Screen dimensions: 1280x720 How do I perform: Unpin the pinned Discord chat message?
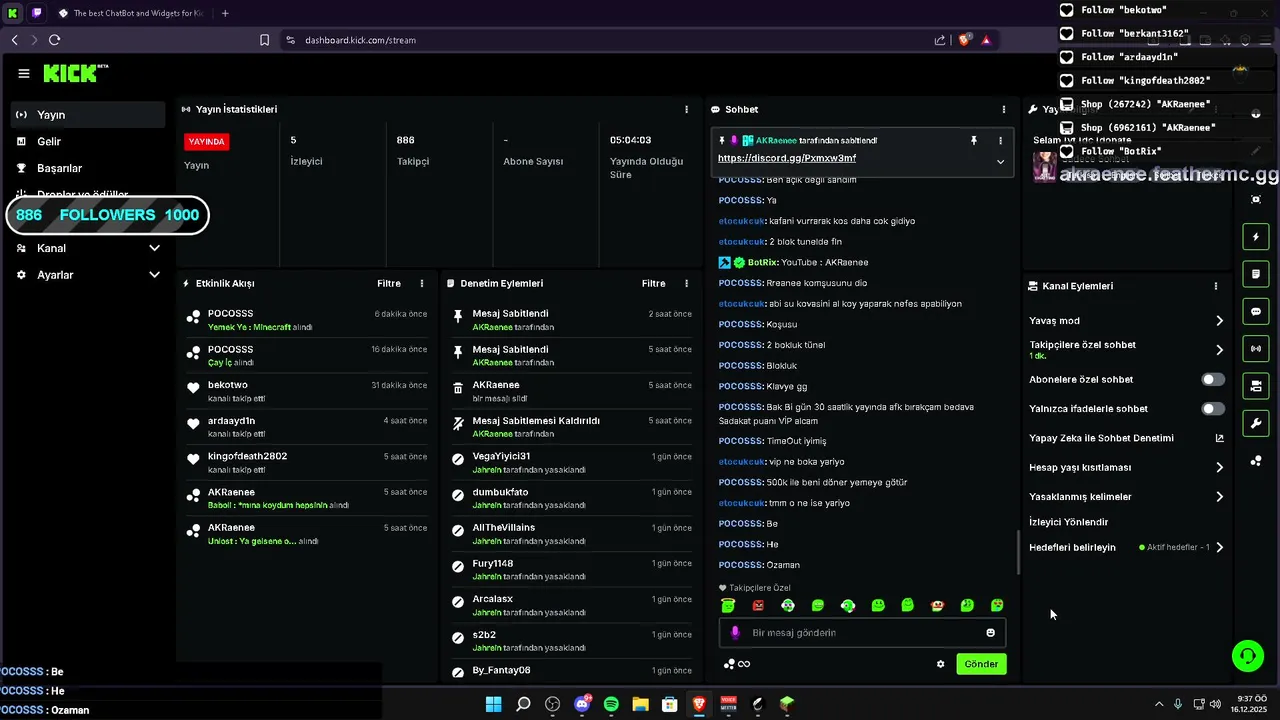pos(973,141)
